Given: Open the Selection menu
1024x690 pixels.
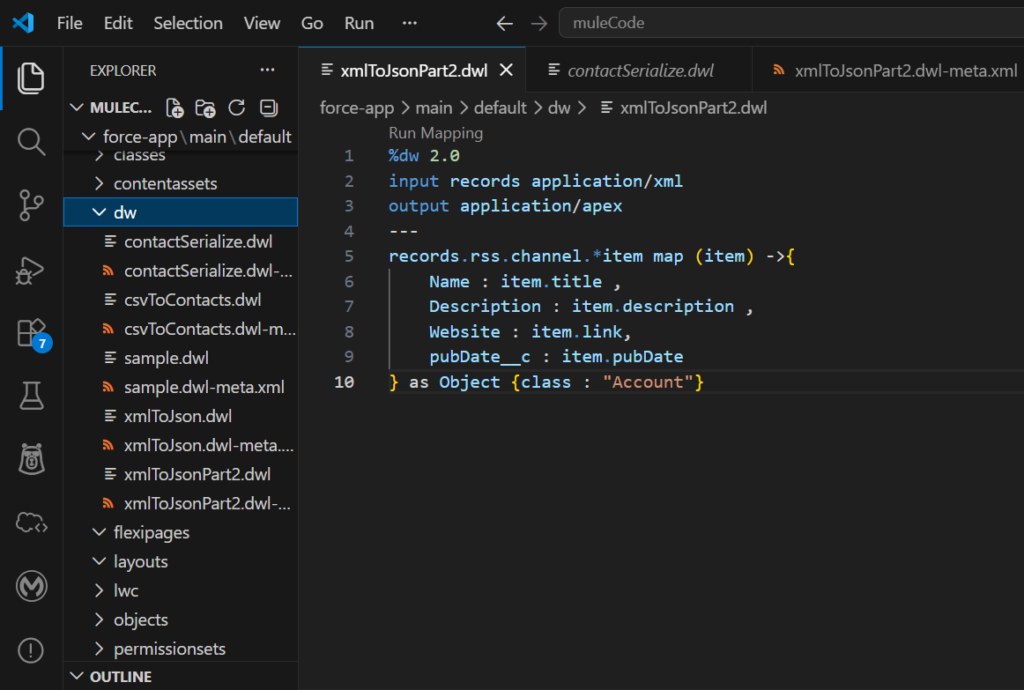Looking at the screenshot, I should pyautogui.click(x=188, y=23).
